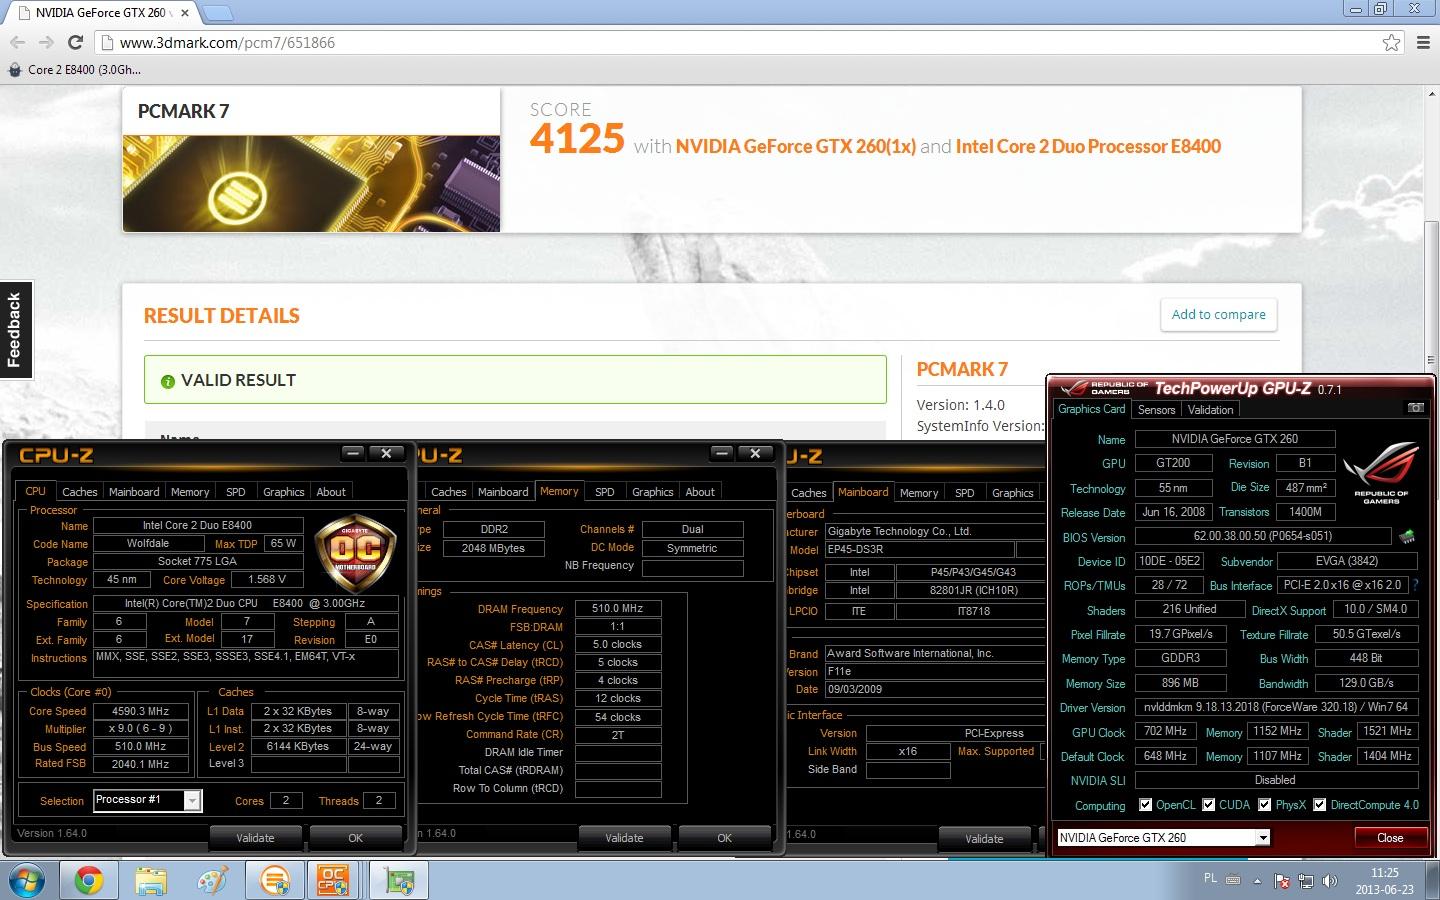This screenshot has width=1440, height=900.
Task: Toggle the DirectCompute 4.0 checkbox
Action: coord(1319,805)
